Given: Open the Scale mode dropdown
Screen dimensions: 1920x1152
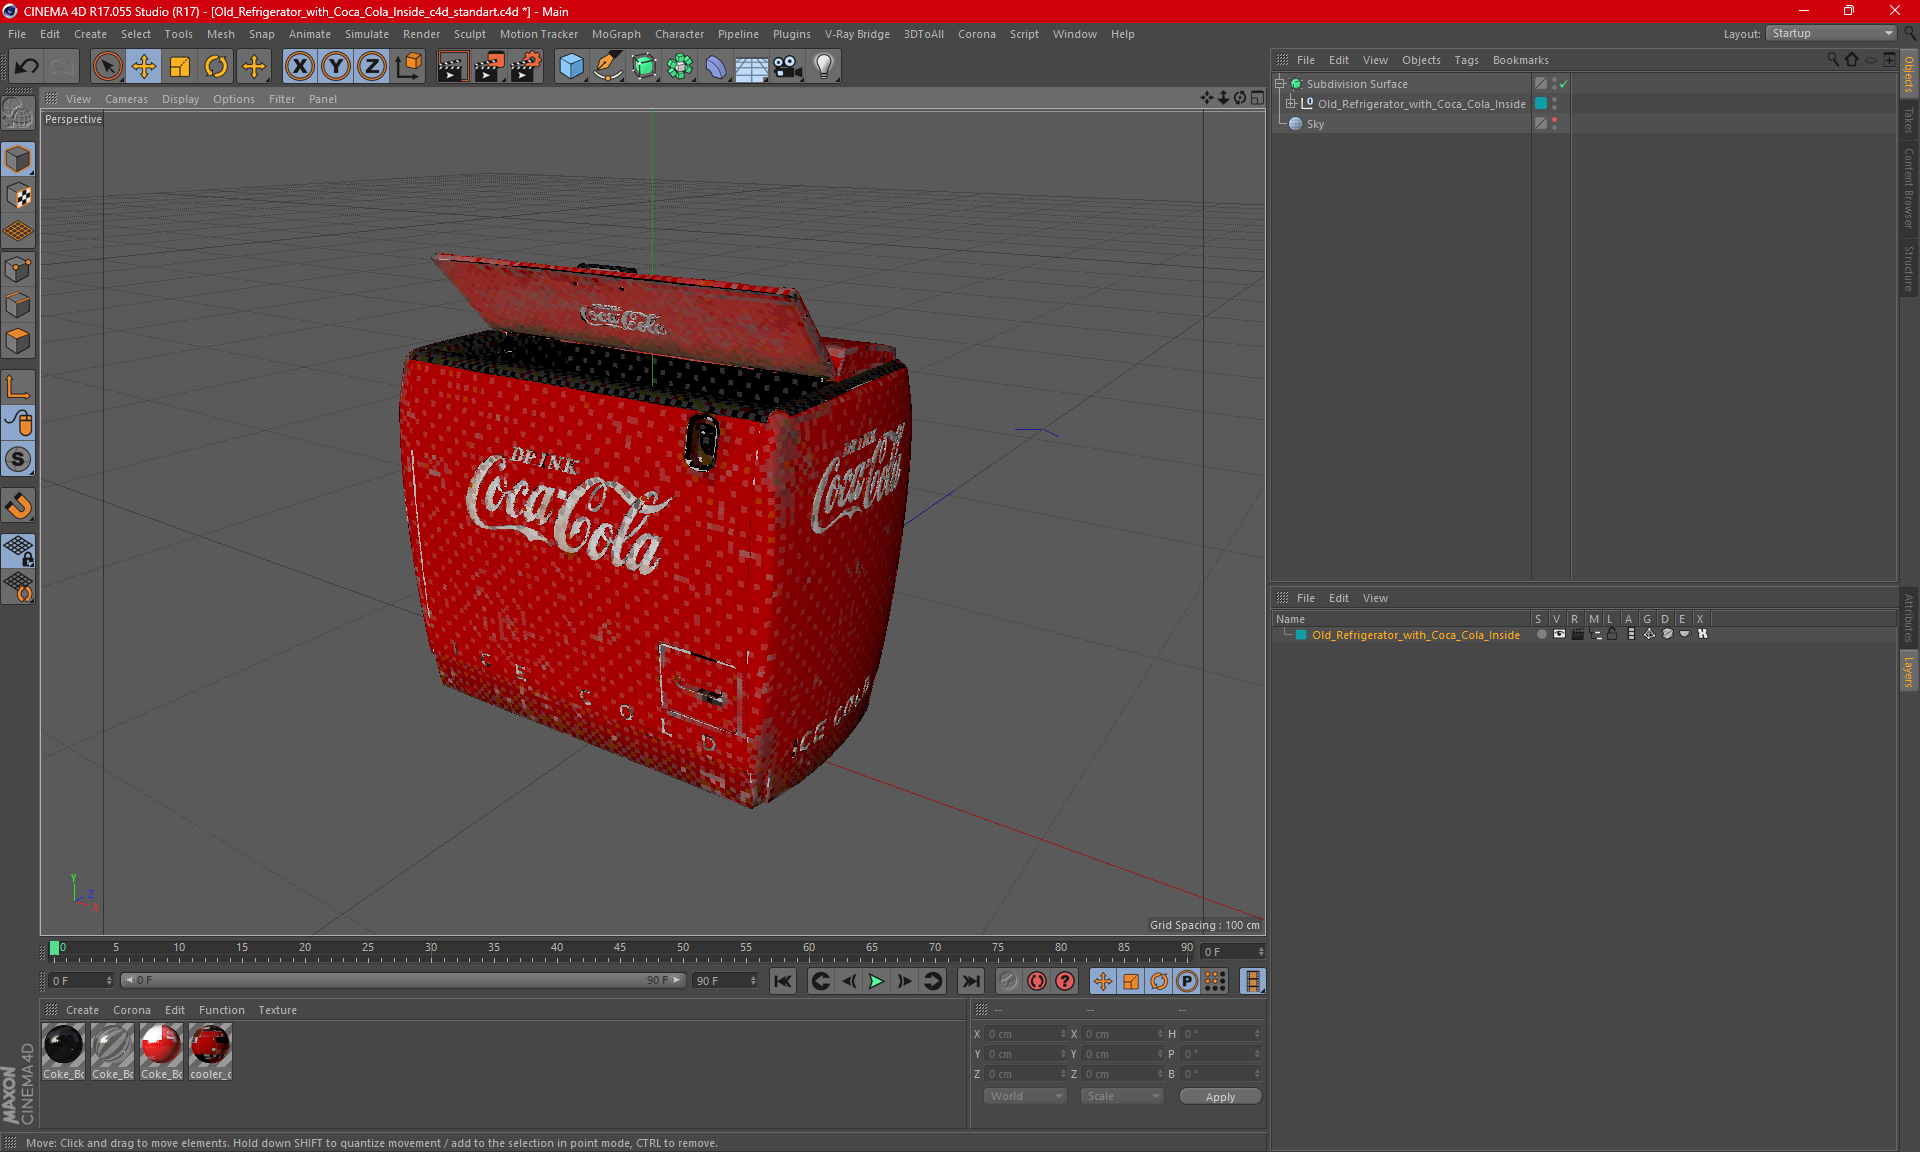Looking at the screenshot, I should 1123,1096.
